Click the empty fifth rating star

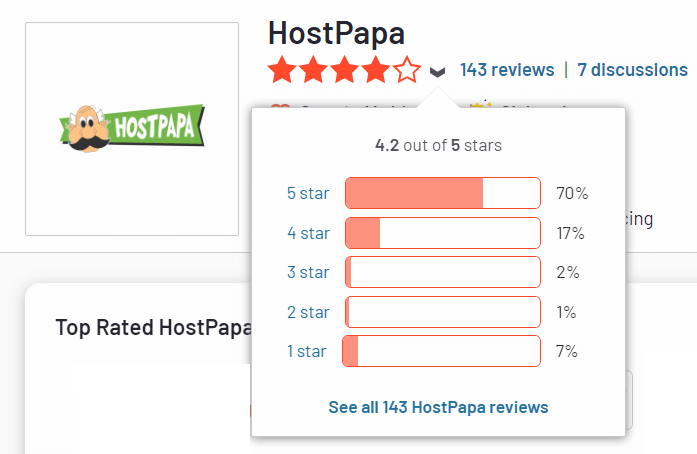(x=407, y=70)
